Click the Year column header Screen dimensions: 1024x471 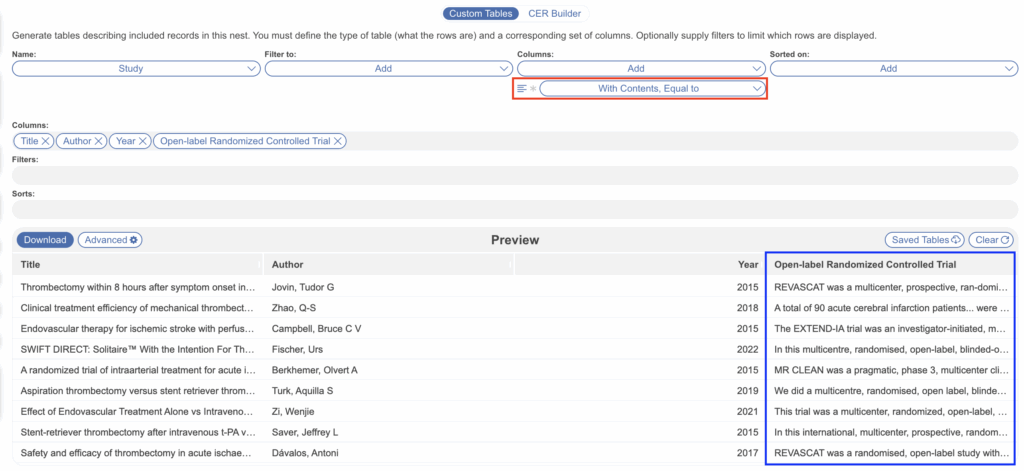click(746, 265)
